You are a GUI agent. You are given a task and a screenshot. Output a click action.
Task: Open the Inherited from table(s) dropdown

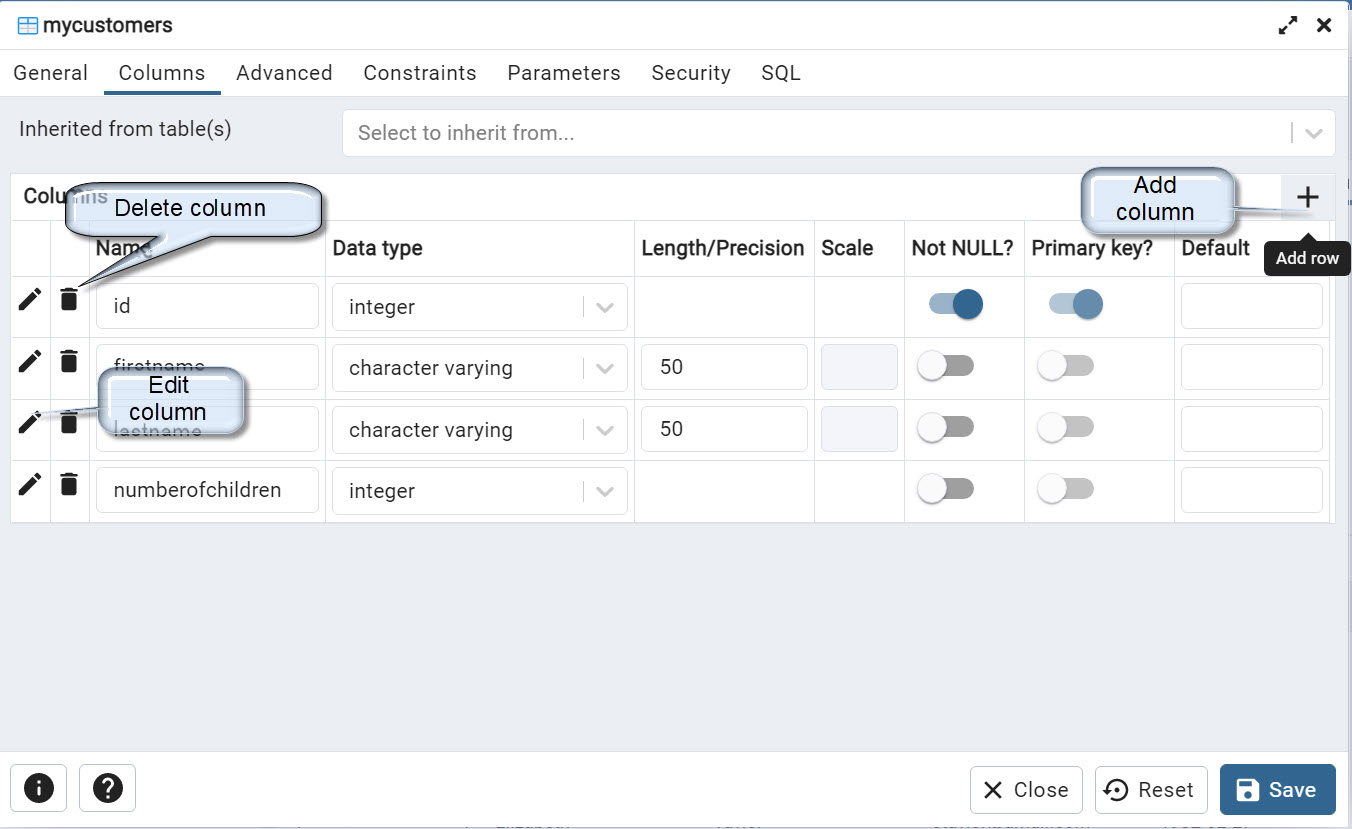pos(1313,133)
